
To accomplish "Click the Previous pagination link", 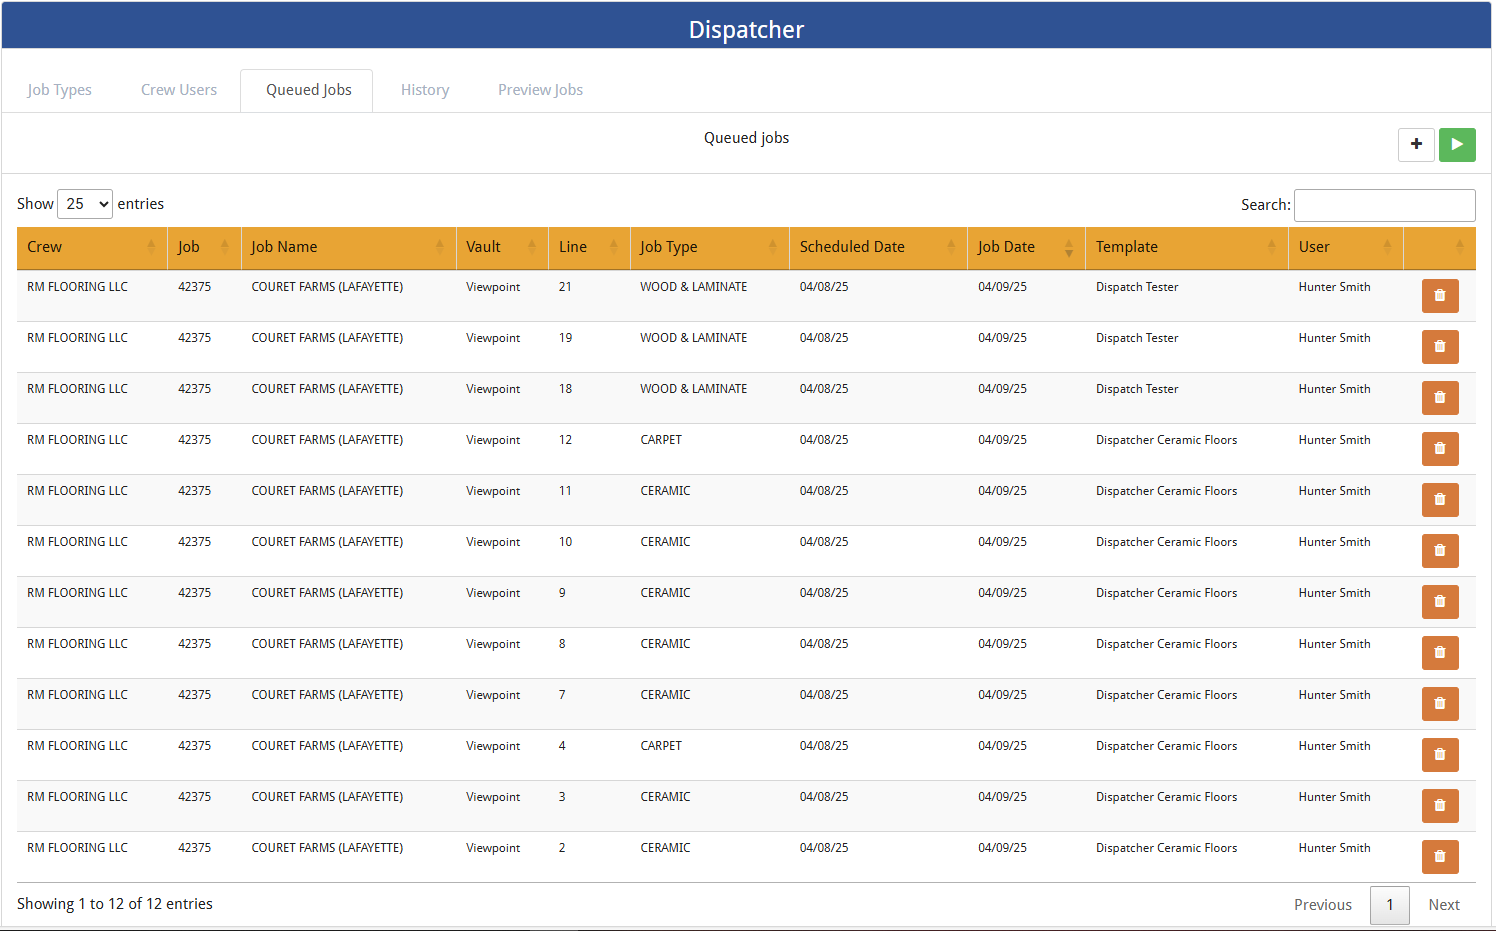I will (1323, 904).
